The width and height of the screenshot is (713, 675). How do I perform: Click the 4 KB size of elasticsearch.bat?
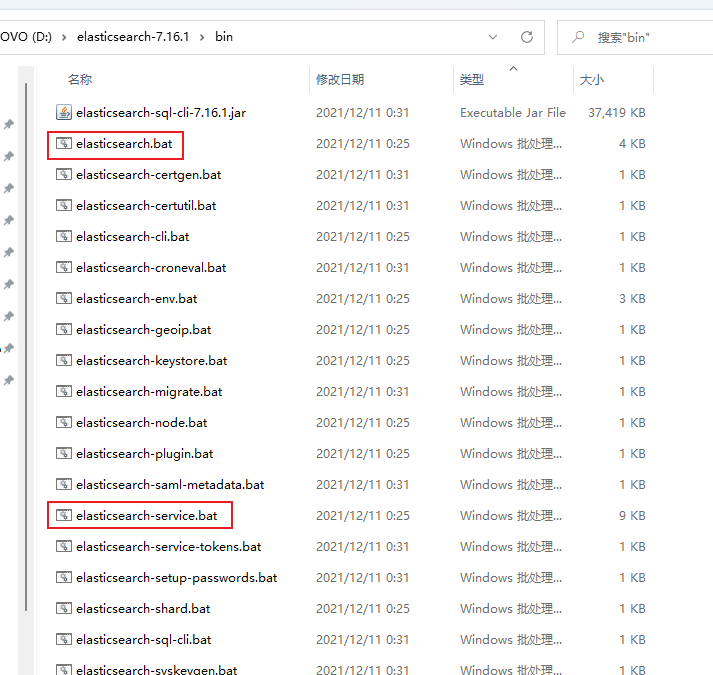[632, 144]
